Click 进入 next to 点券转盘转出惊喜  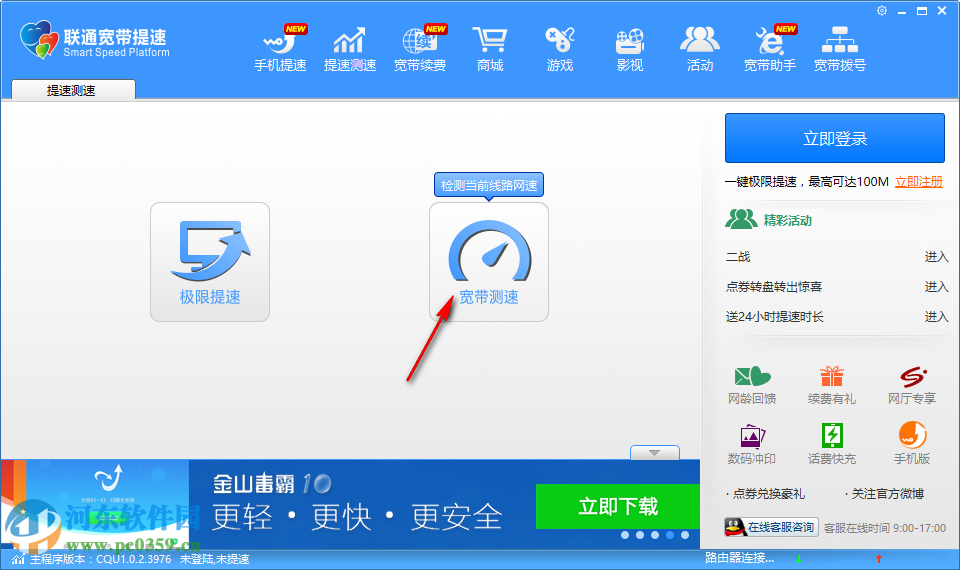(936, 287)
